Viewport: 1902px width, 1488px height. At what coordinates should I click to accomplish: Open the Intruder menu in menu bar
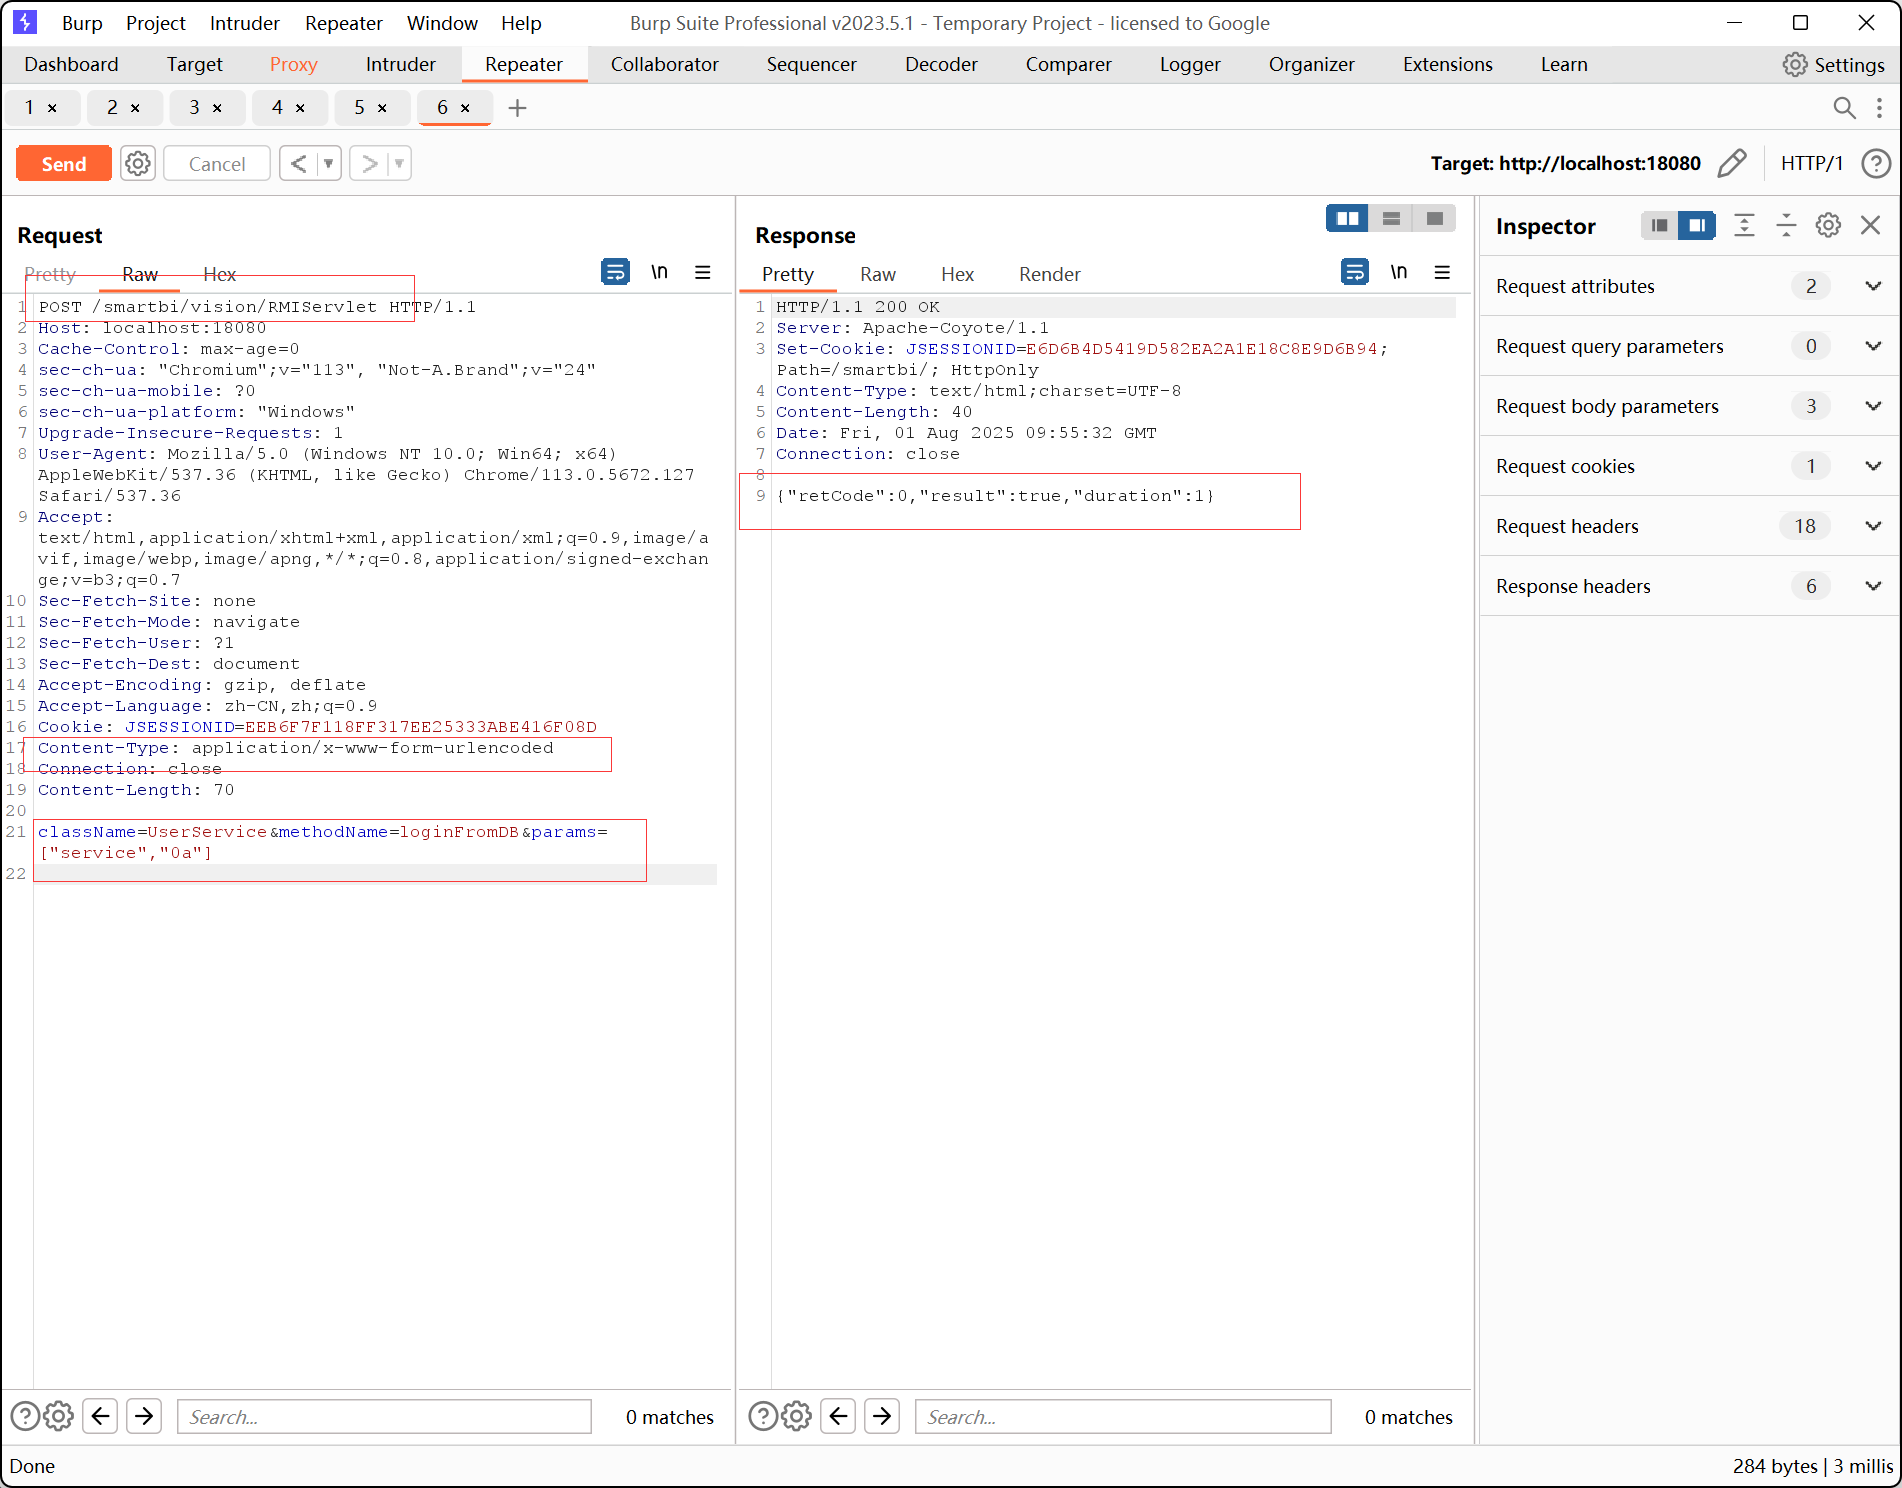coord(244,23)
